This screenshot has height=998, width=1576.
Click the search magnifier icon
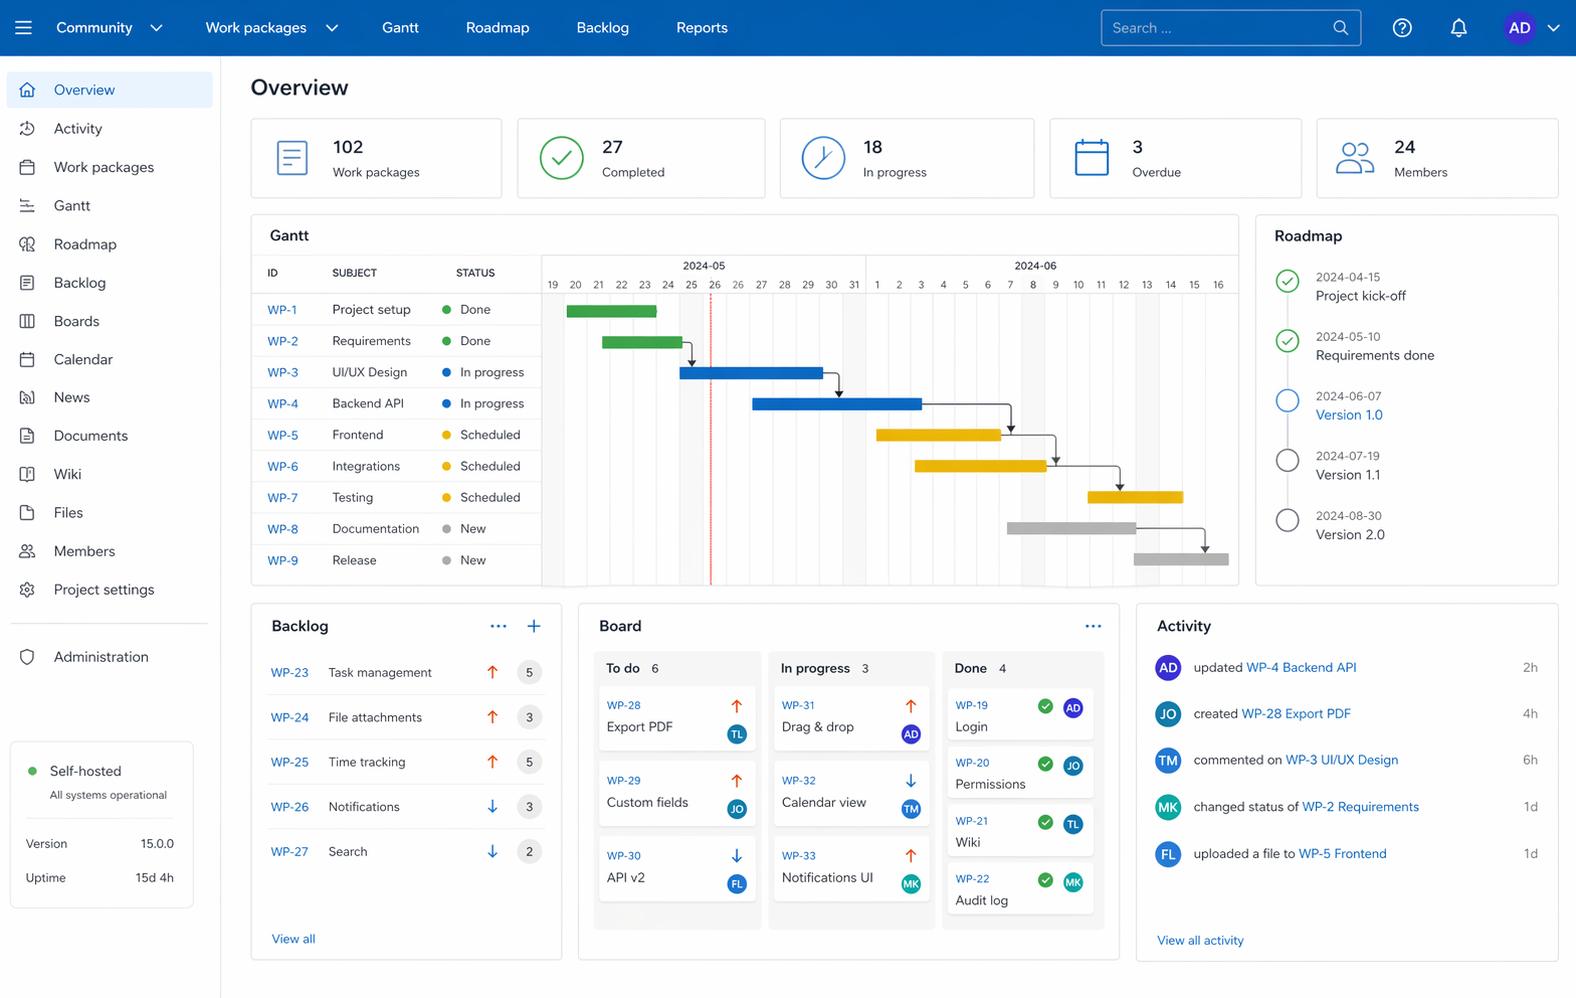1341,28
